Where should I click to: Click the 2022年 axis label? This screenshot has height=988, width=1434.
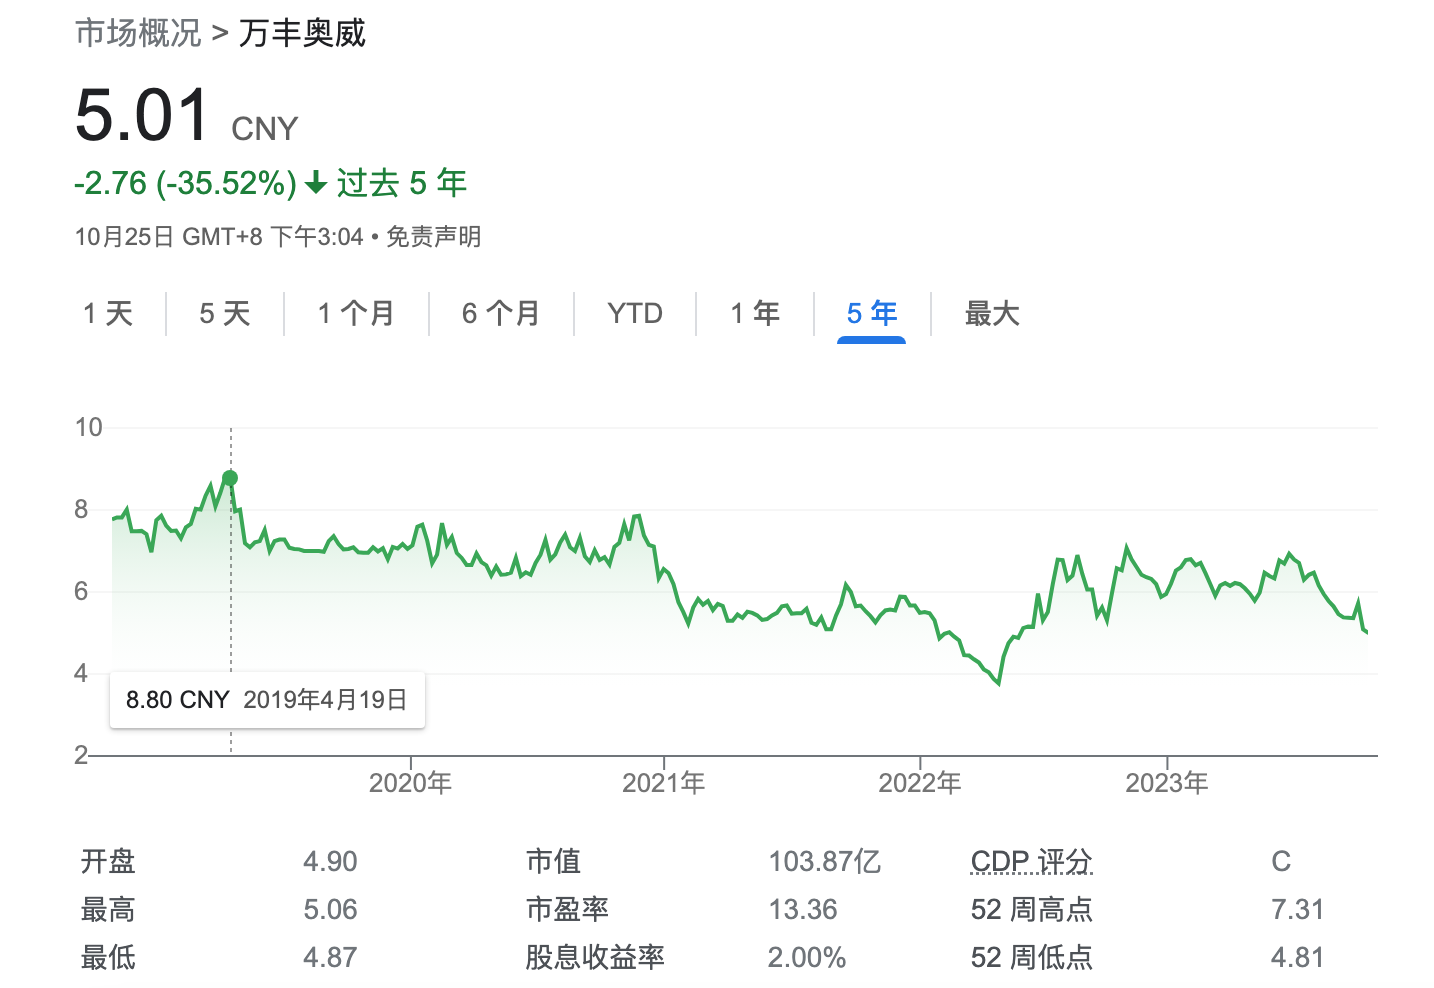(x=919, y=783)
